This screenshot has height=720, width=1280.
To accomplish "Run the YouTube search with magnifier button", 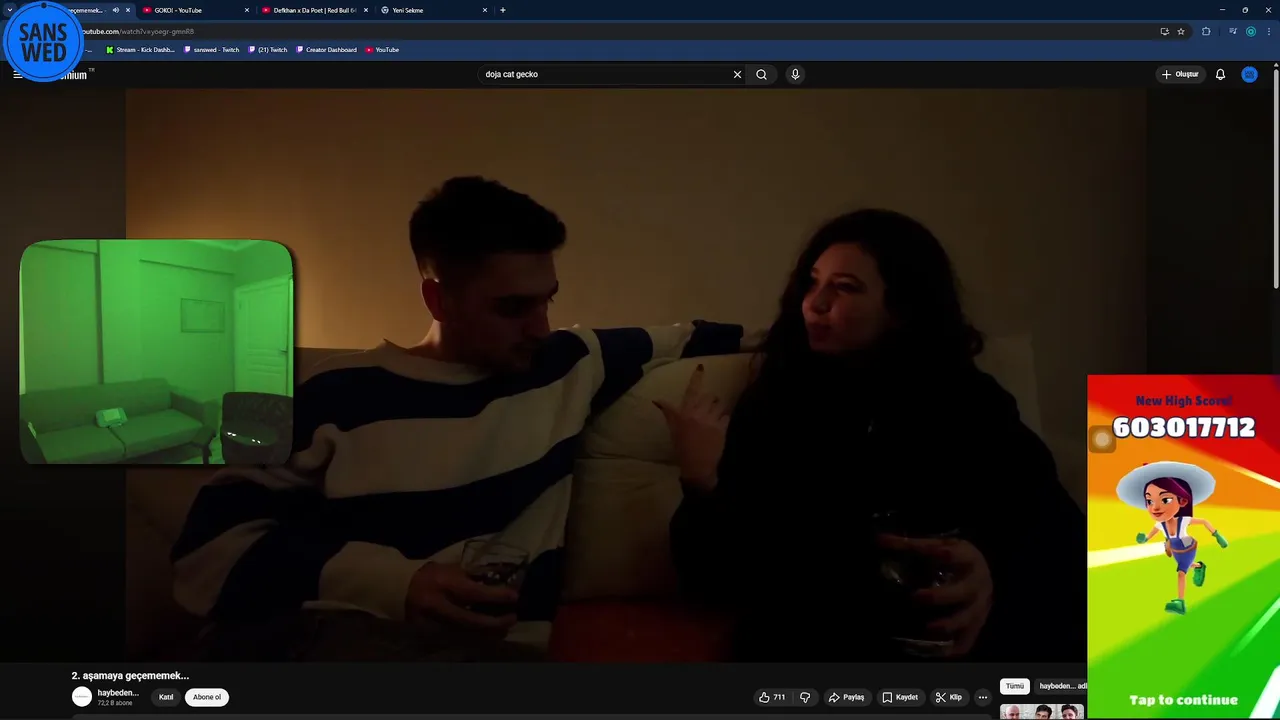I will tap(761, 74).
